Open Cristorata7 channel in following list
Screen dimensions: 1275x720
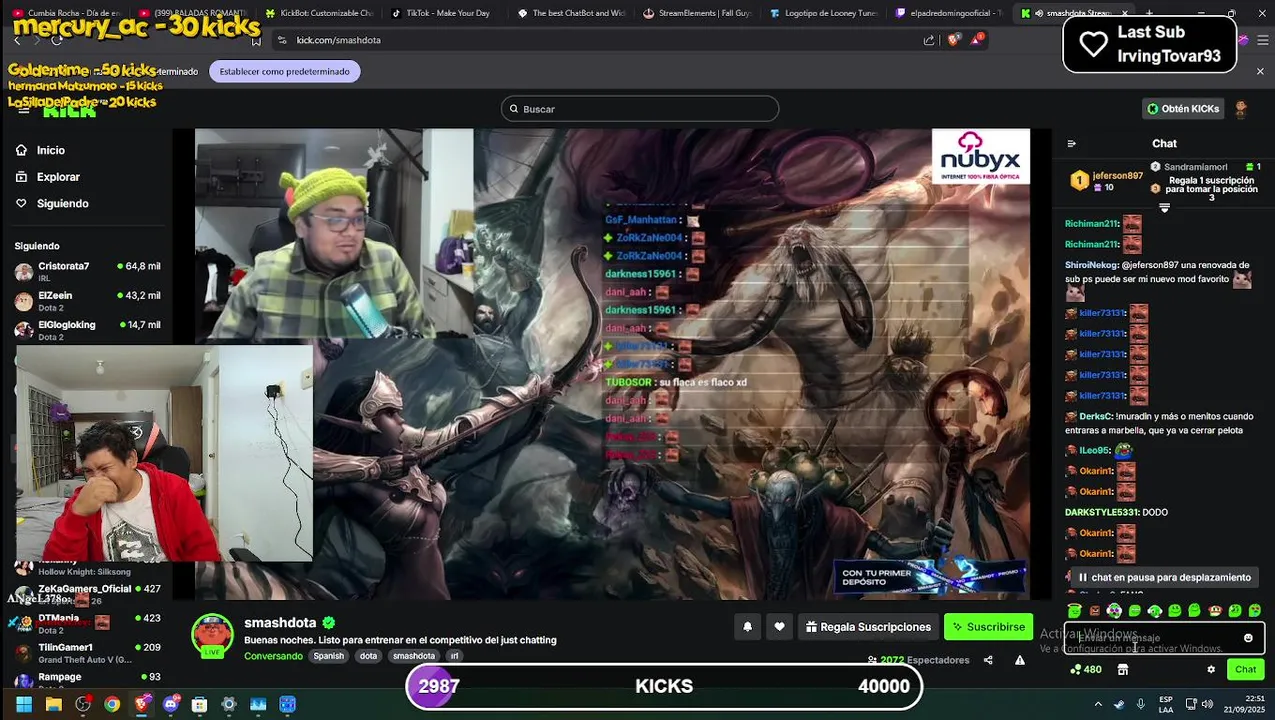[88, 271]
